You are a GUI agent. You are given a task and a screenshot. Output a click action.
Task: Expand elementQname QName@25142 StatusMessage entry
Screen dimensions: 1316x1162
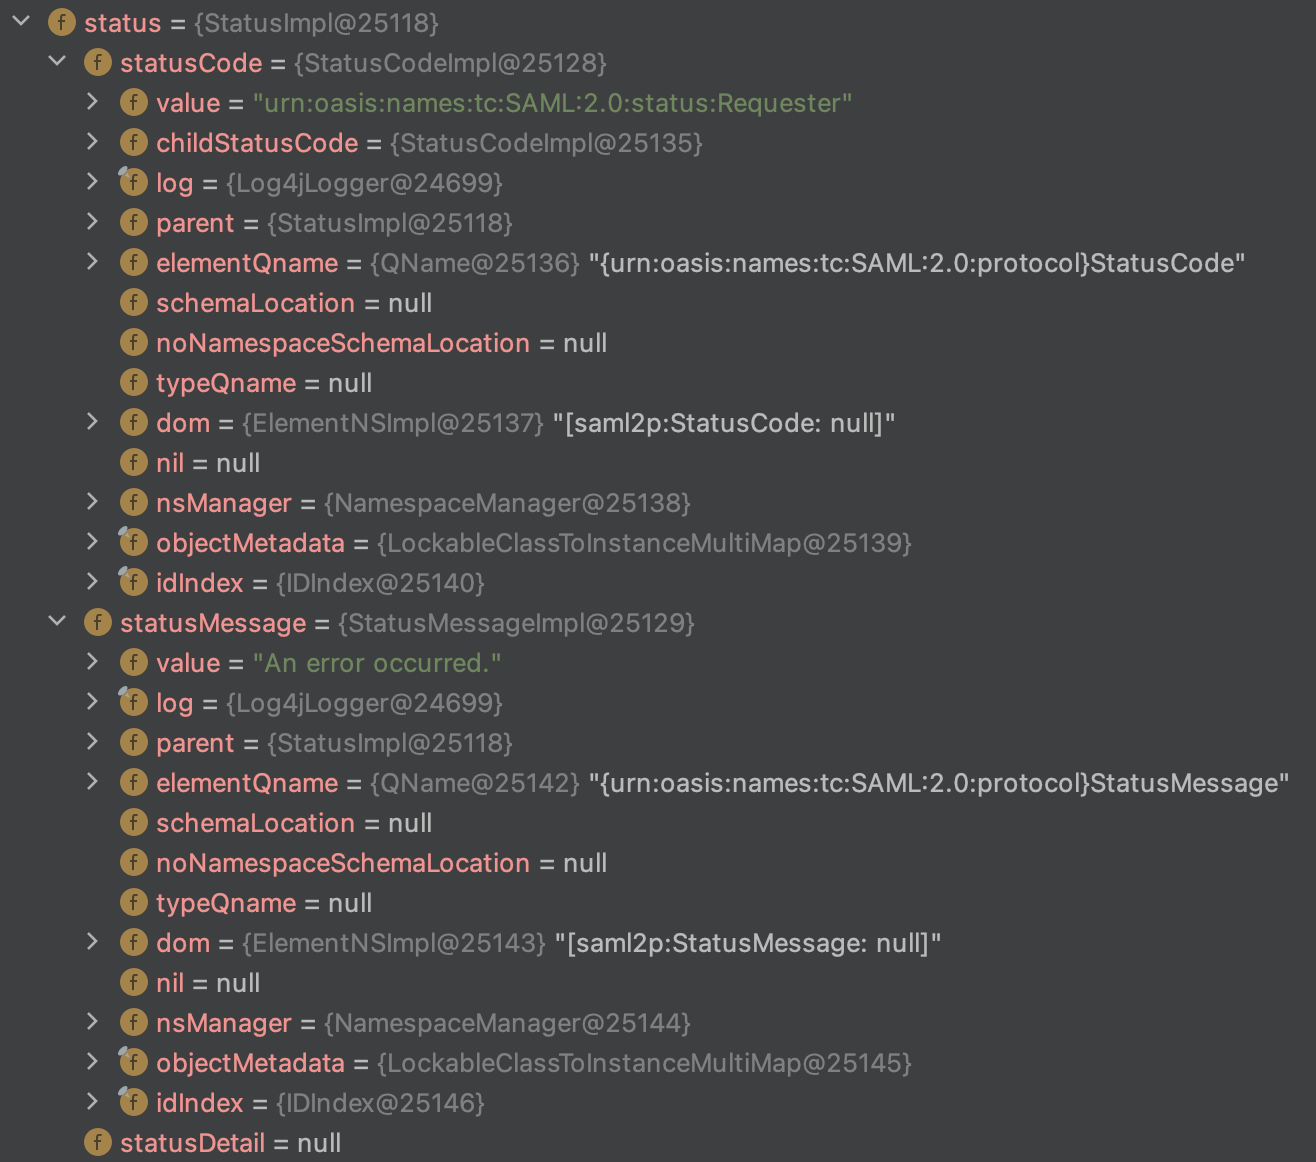pos(92,781)
